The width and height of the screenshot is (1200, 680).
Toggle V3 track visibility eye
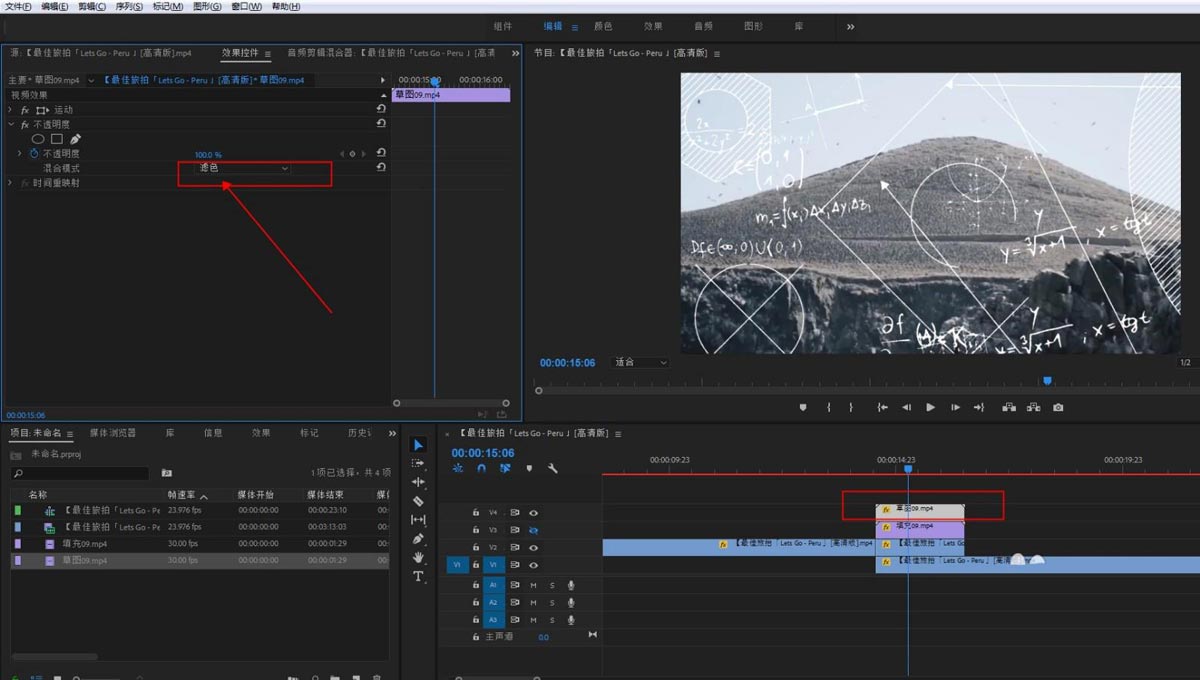(533, 530)
